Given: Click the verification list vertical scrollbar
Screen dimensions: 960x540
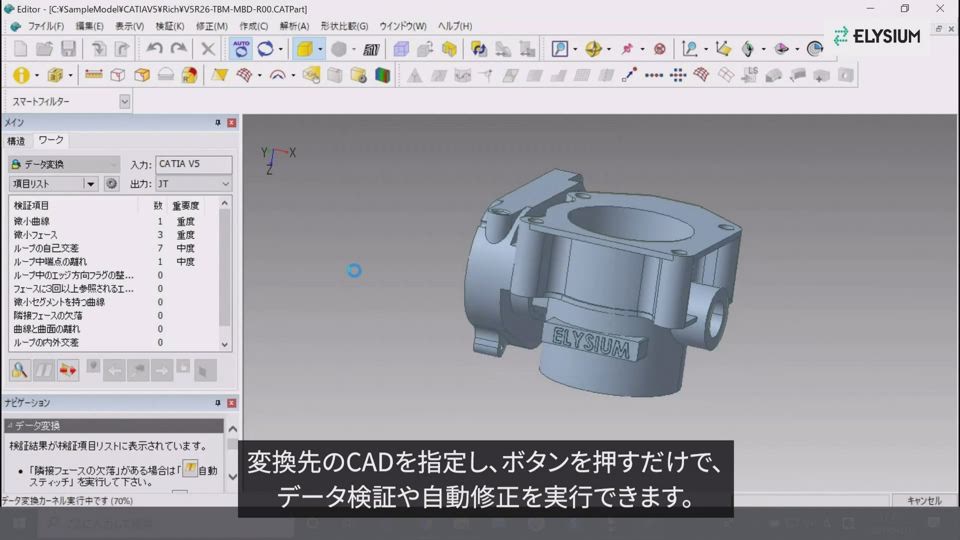Looking at the screenshot, I should (225, 268).
